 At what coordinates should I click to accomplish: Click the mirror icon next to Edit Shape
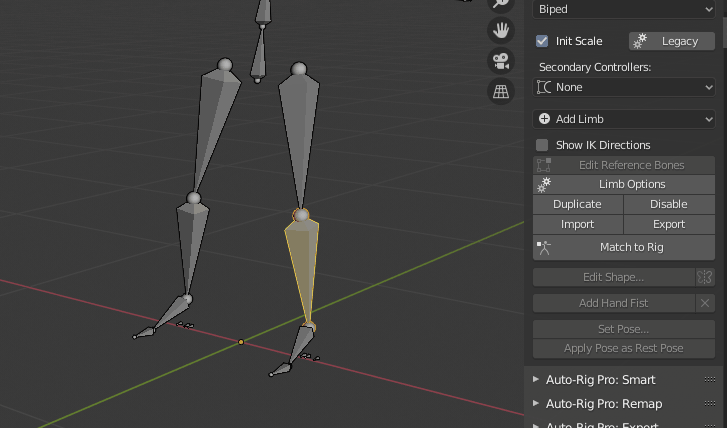705,277
